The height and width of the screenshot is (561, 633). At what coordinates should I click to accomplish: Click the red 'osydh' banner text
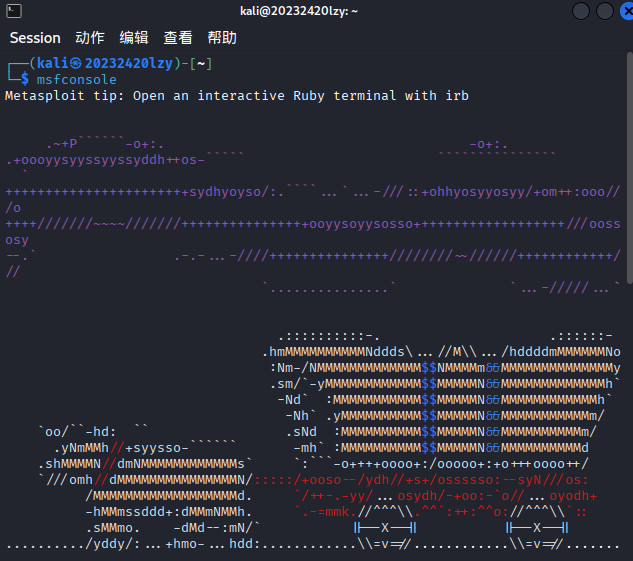417,496
